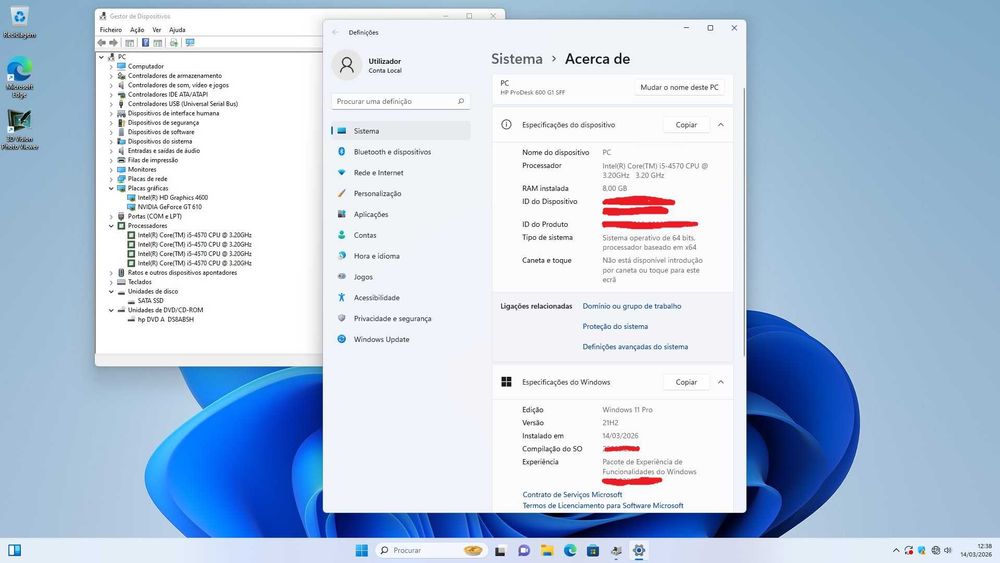Click the back arrow in Definições title bar
Image resolution: width=1000 pixels, height=563 pixels.
coord(335,32)
